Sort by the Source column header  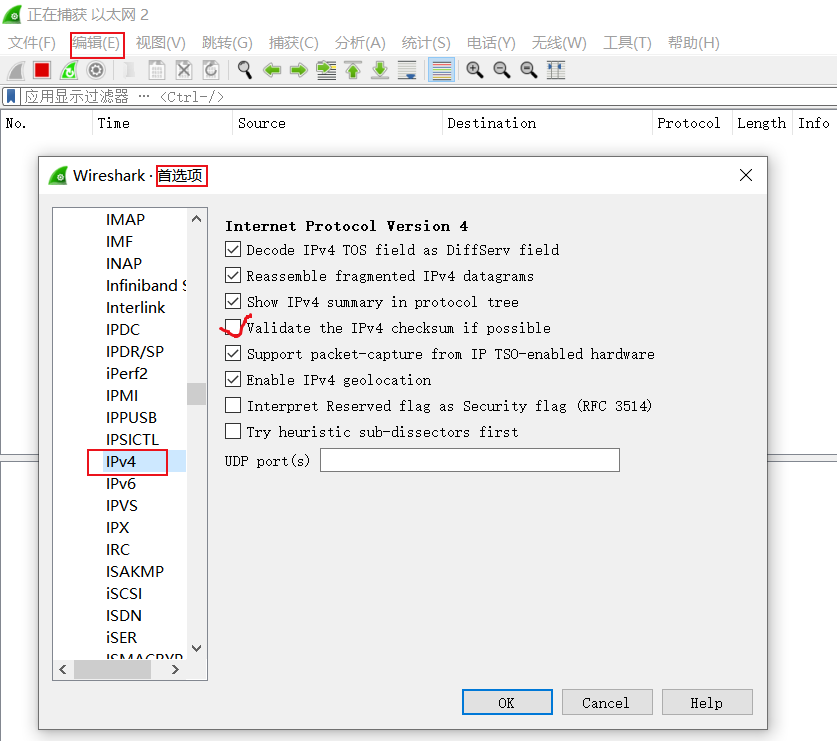337,123
